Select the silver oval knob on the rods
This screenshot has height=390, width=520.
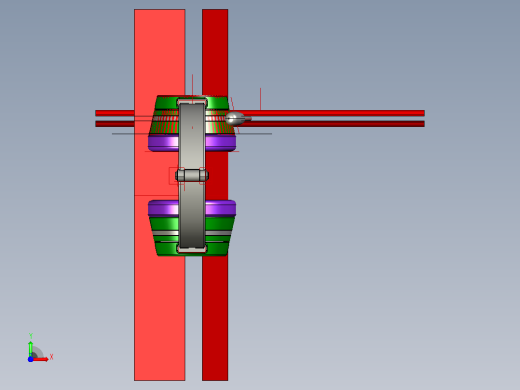coord(235,118)
